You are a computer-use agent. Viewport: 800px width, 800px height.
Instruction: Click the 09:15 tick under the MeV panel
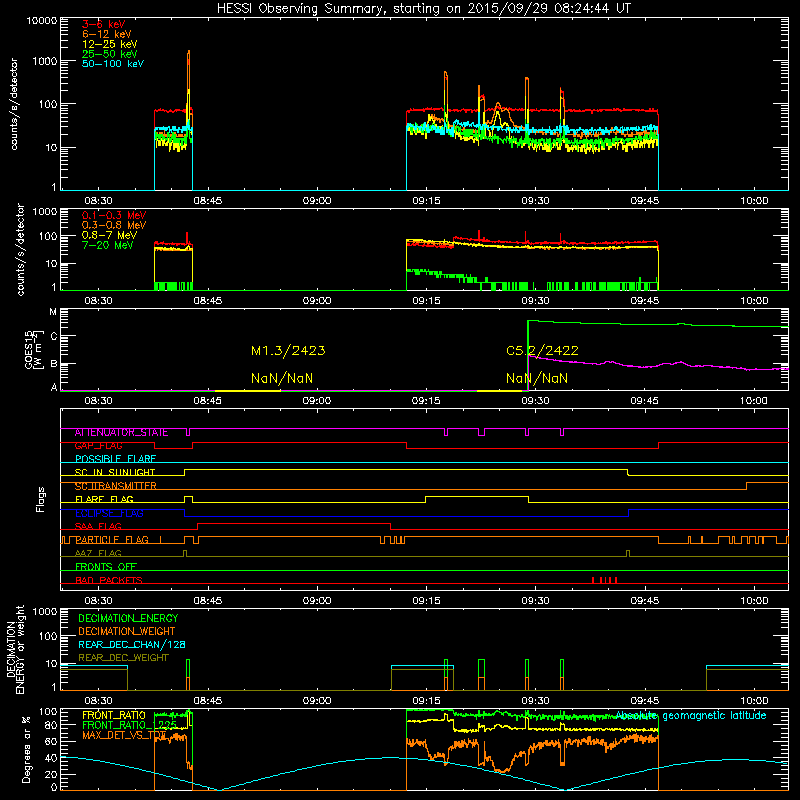pyautogui.click(x=427, y=301)
